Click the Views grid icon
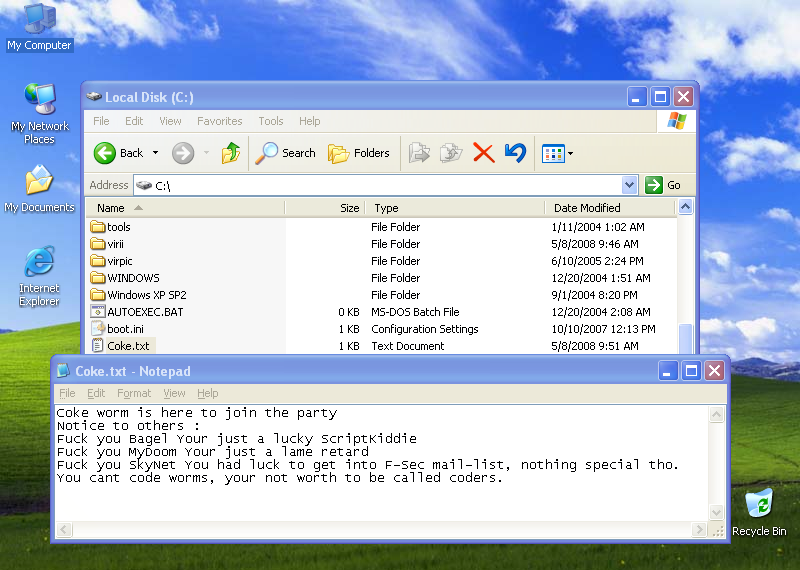Image resolution: width=800 pixels, height=570 pixels. click(x=553, y=153)
